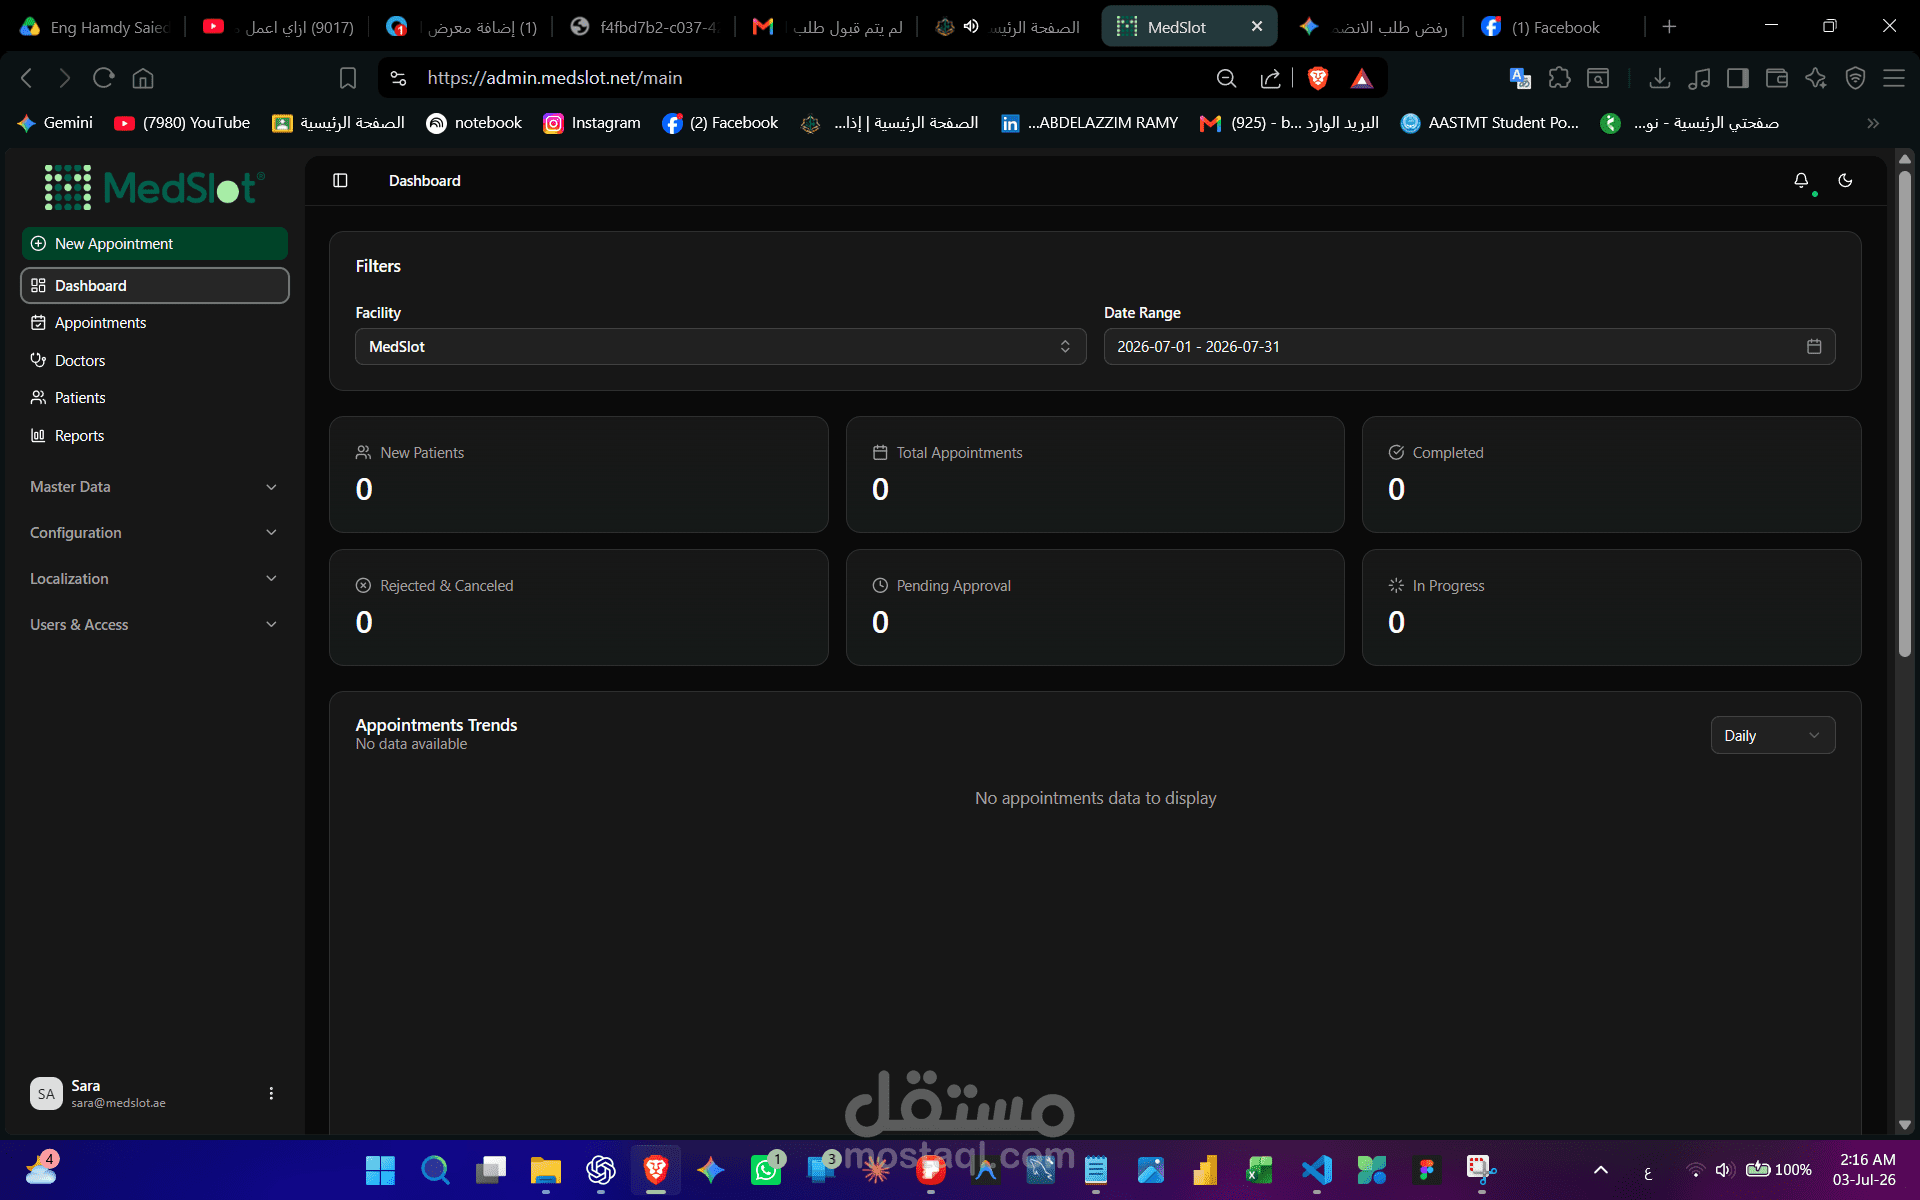This screenshot has width=1920, height=1200.
Task: Go to browser home page
Action: (x=143, y=78)
